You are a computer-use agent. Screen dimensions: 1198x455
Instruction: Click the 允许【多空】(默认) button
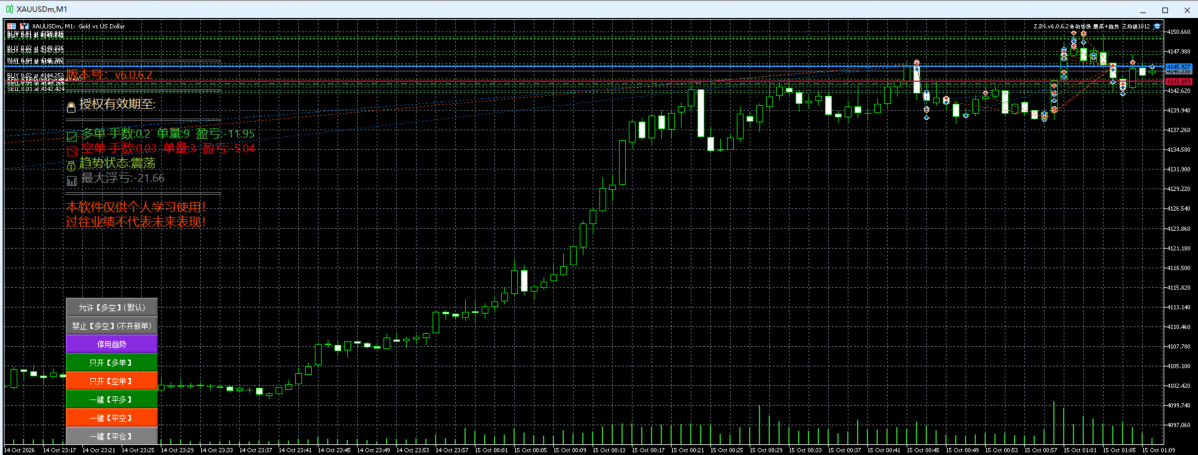pos(112,307)
